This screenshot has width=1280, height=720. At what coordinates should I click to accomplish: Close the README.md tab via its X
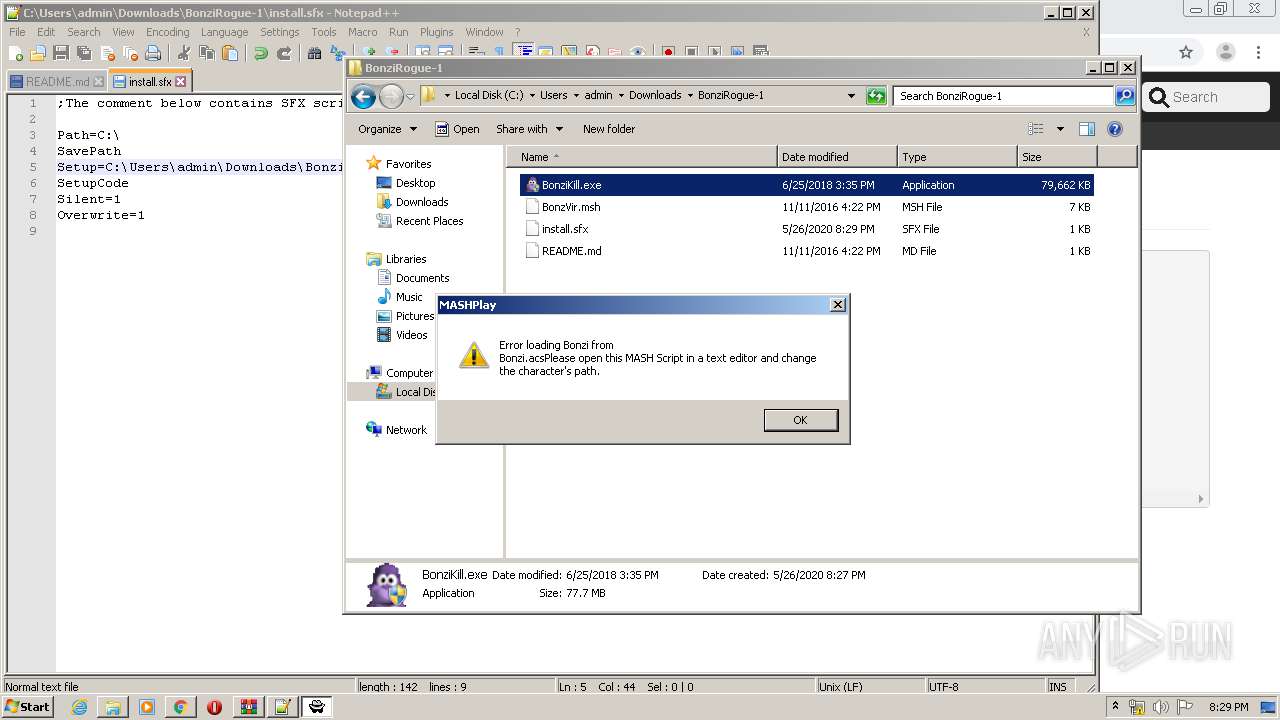(99, 82)
